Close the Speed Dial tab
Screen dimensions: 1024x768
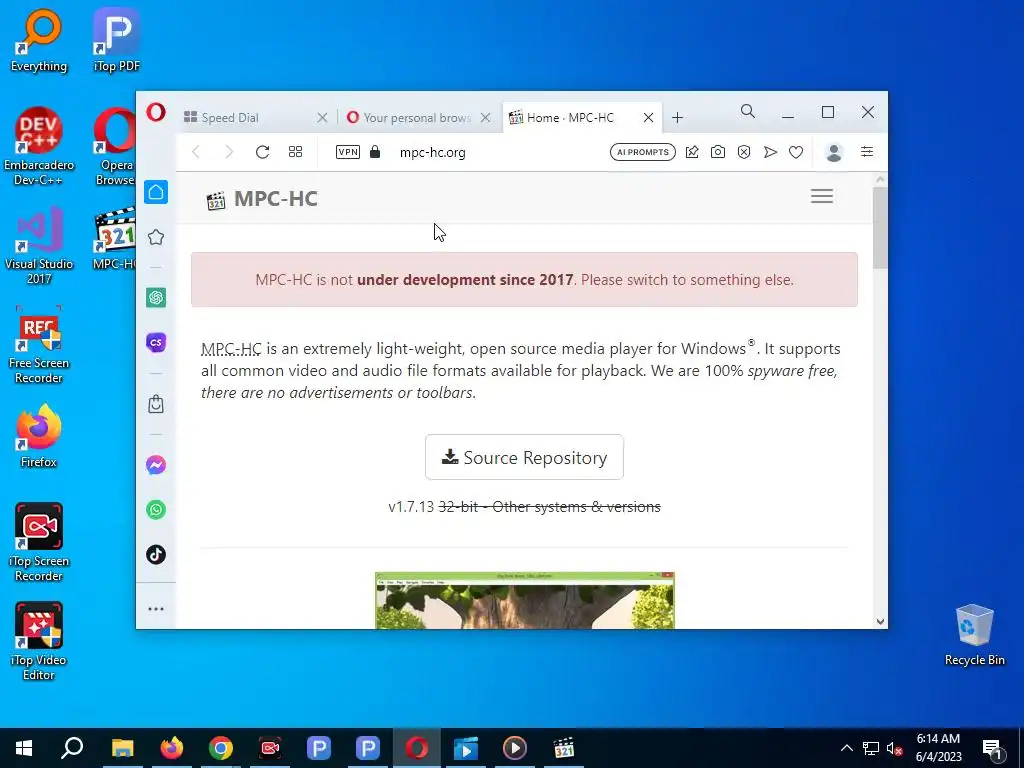pyautogui.click(x=322, y=118)
